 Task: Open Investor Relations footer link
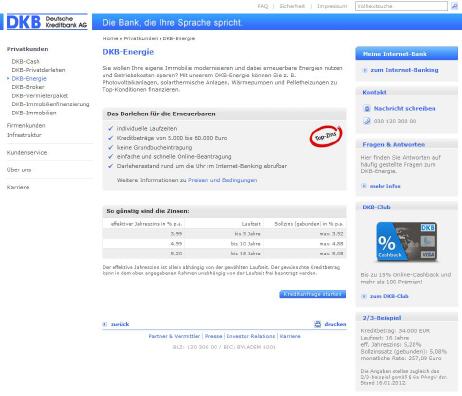(251, 336)
